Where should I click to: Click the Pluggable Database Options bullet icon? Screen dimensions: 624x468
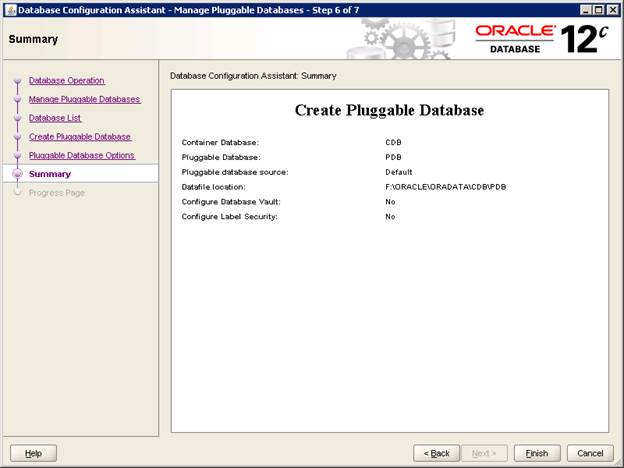(x=17, y=155)
